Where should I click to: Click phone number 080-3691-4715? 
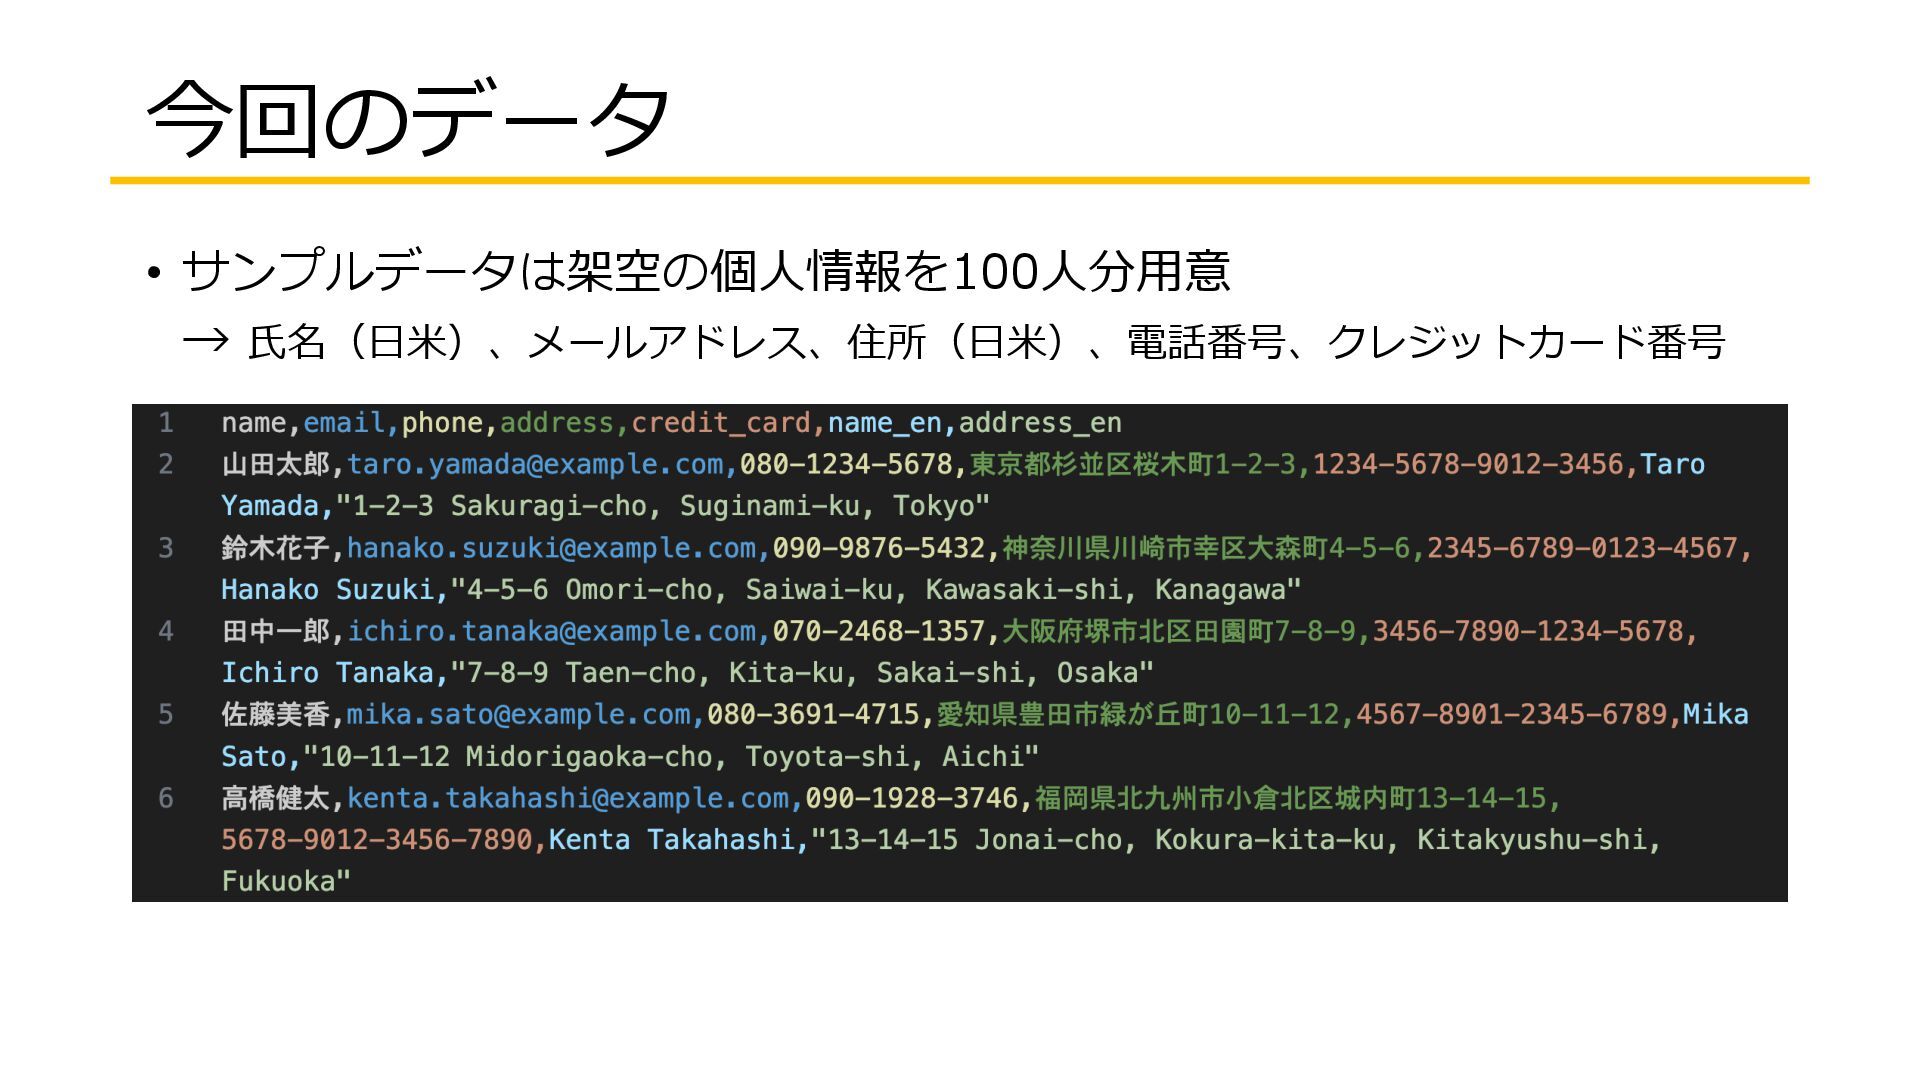coord(813,714)
